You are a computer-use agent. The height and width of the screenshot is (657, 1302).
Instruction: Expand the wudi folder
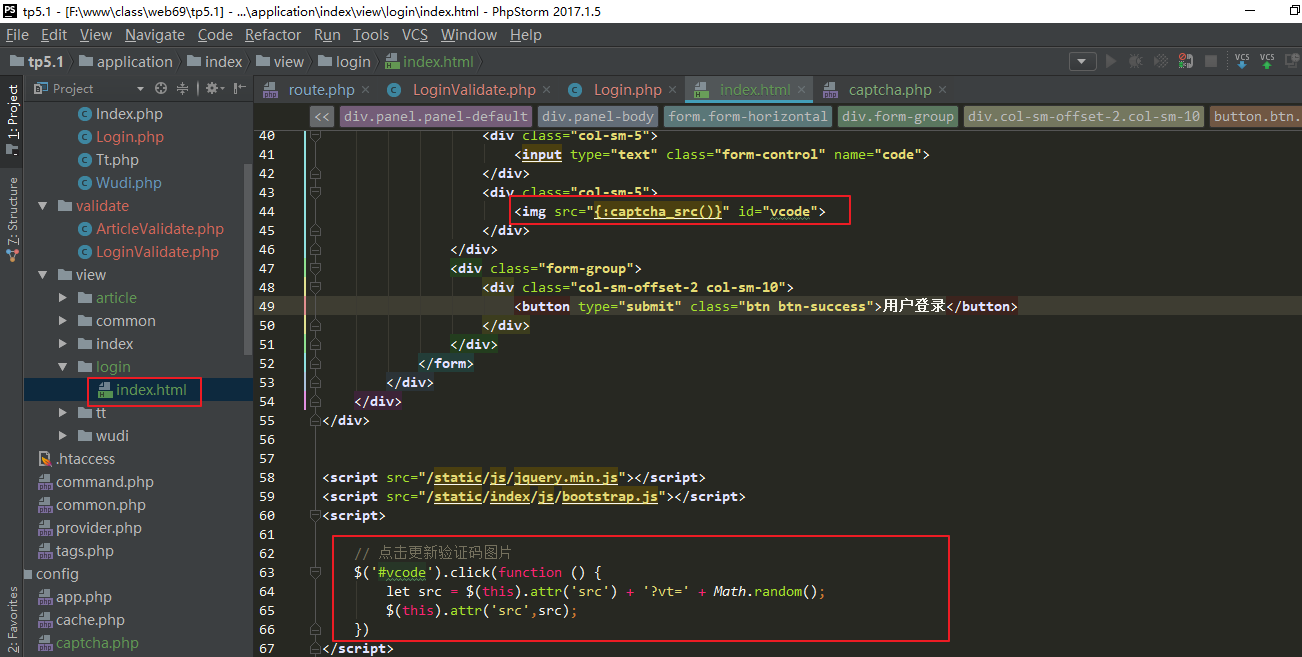[x=63, y=436]
